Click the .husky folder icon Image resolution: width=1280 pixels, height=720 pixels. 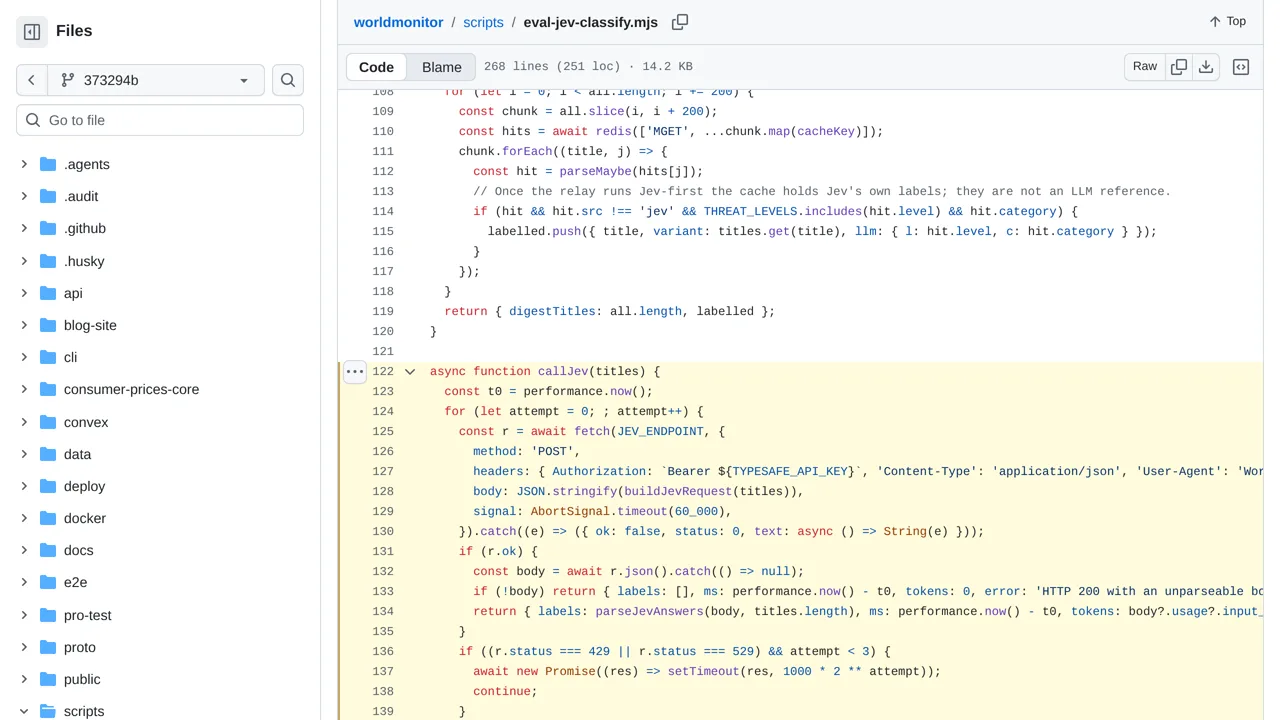[48, 261]
